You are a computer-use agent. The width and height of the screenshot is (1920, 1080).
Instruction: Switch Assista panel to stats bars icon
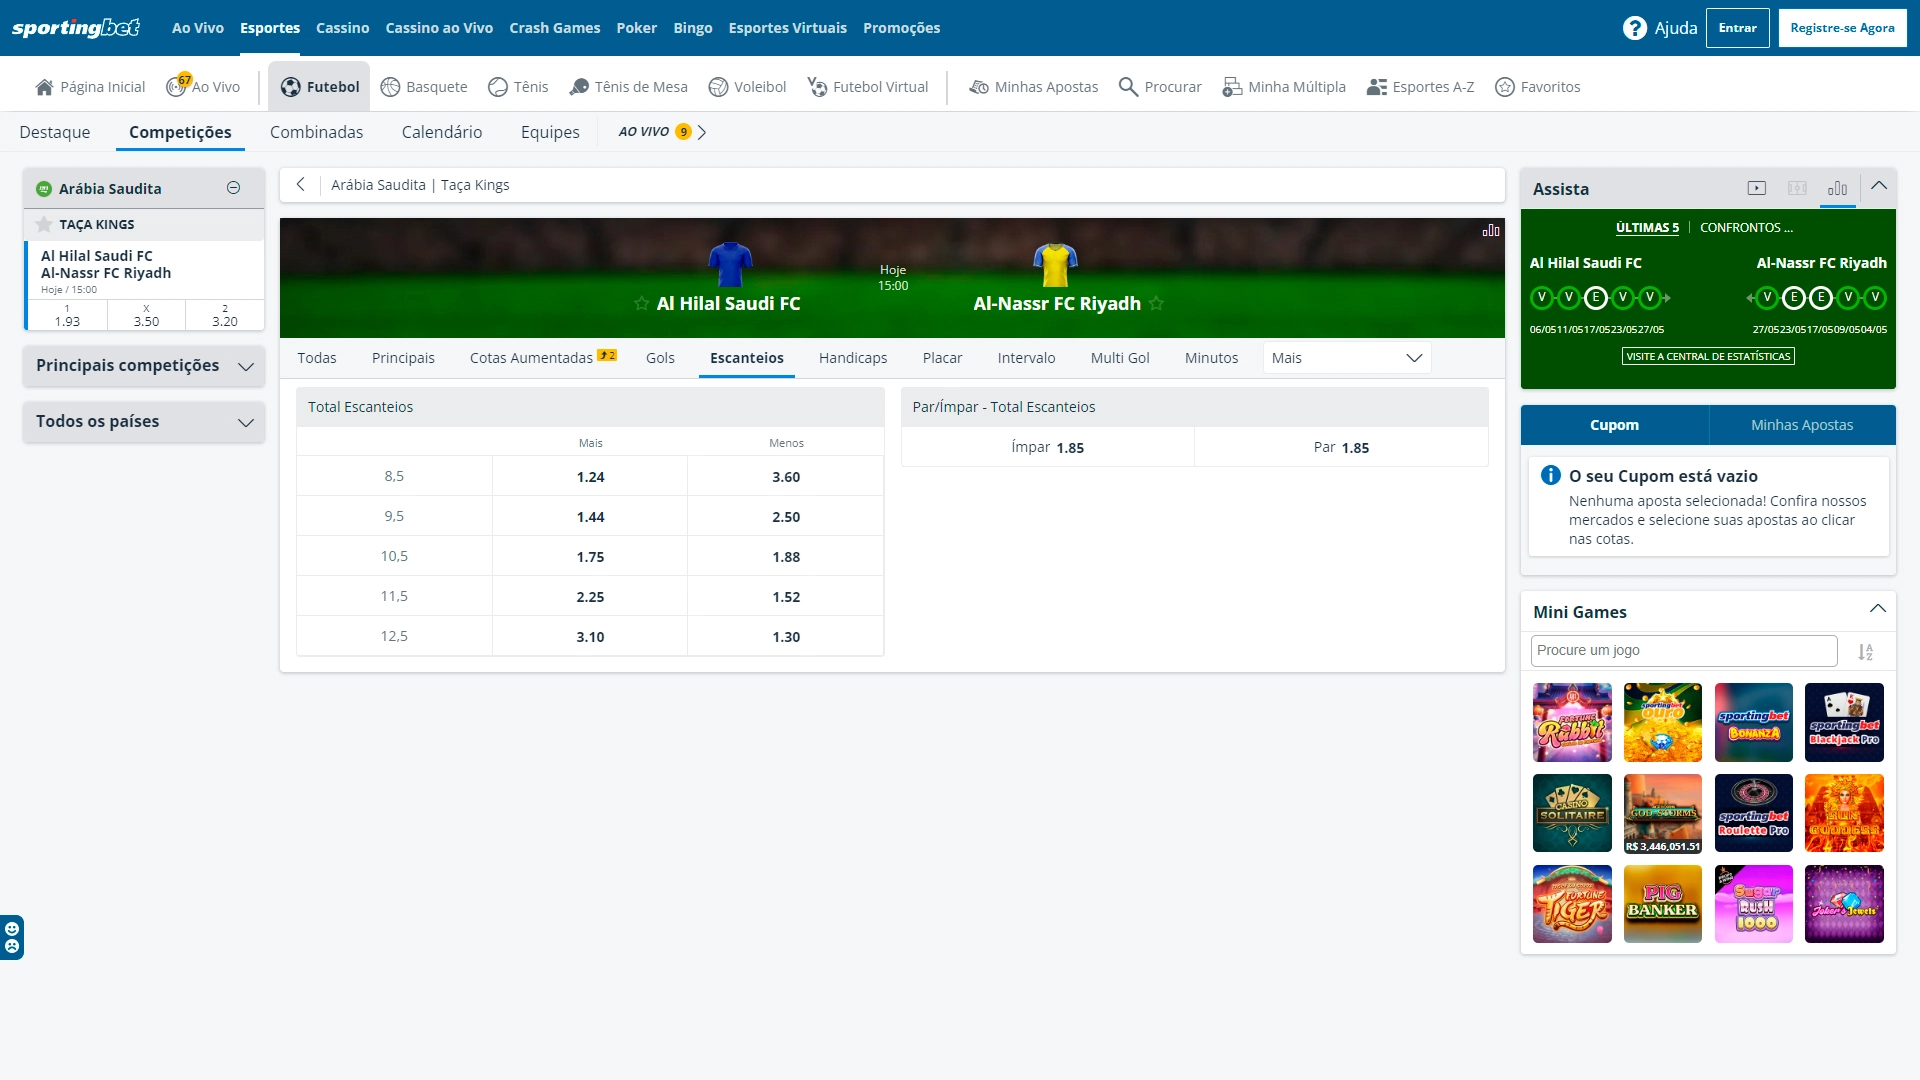pos(1837,188)
